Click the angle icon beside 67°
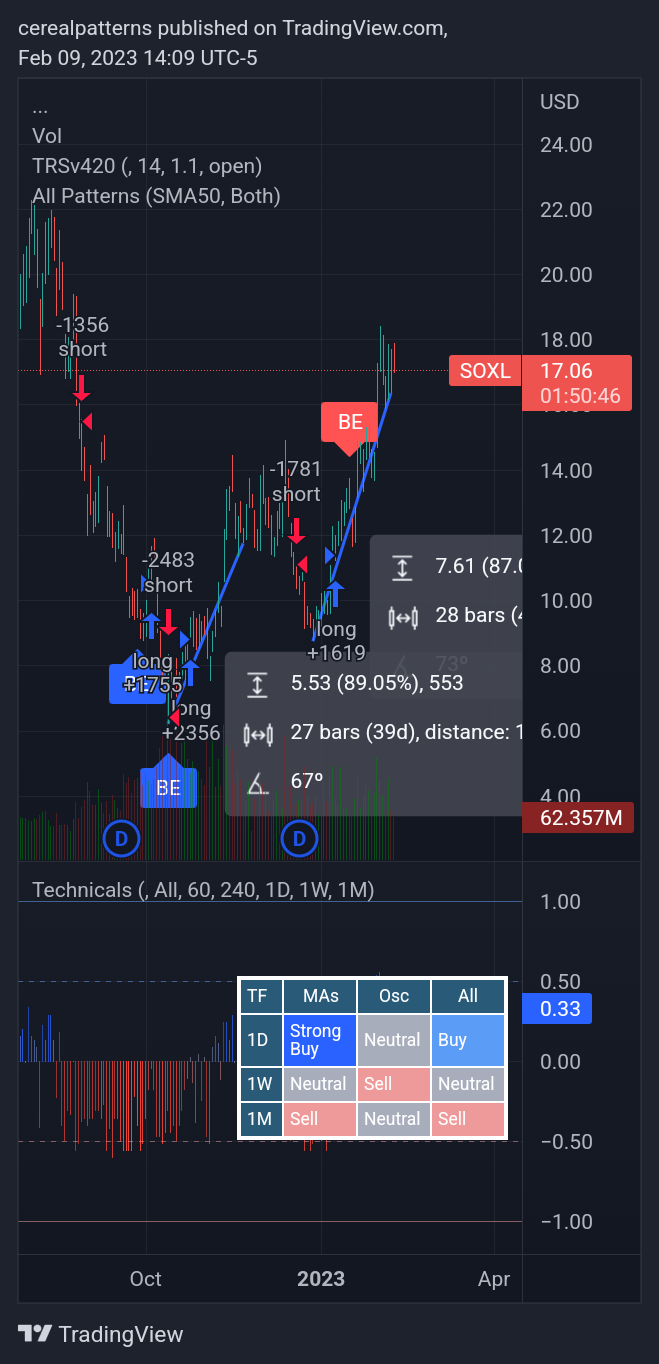Viewport: 659px width, 1364px height. pyautogui.click(x=258, y=782)
